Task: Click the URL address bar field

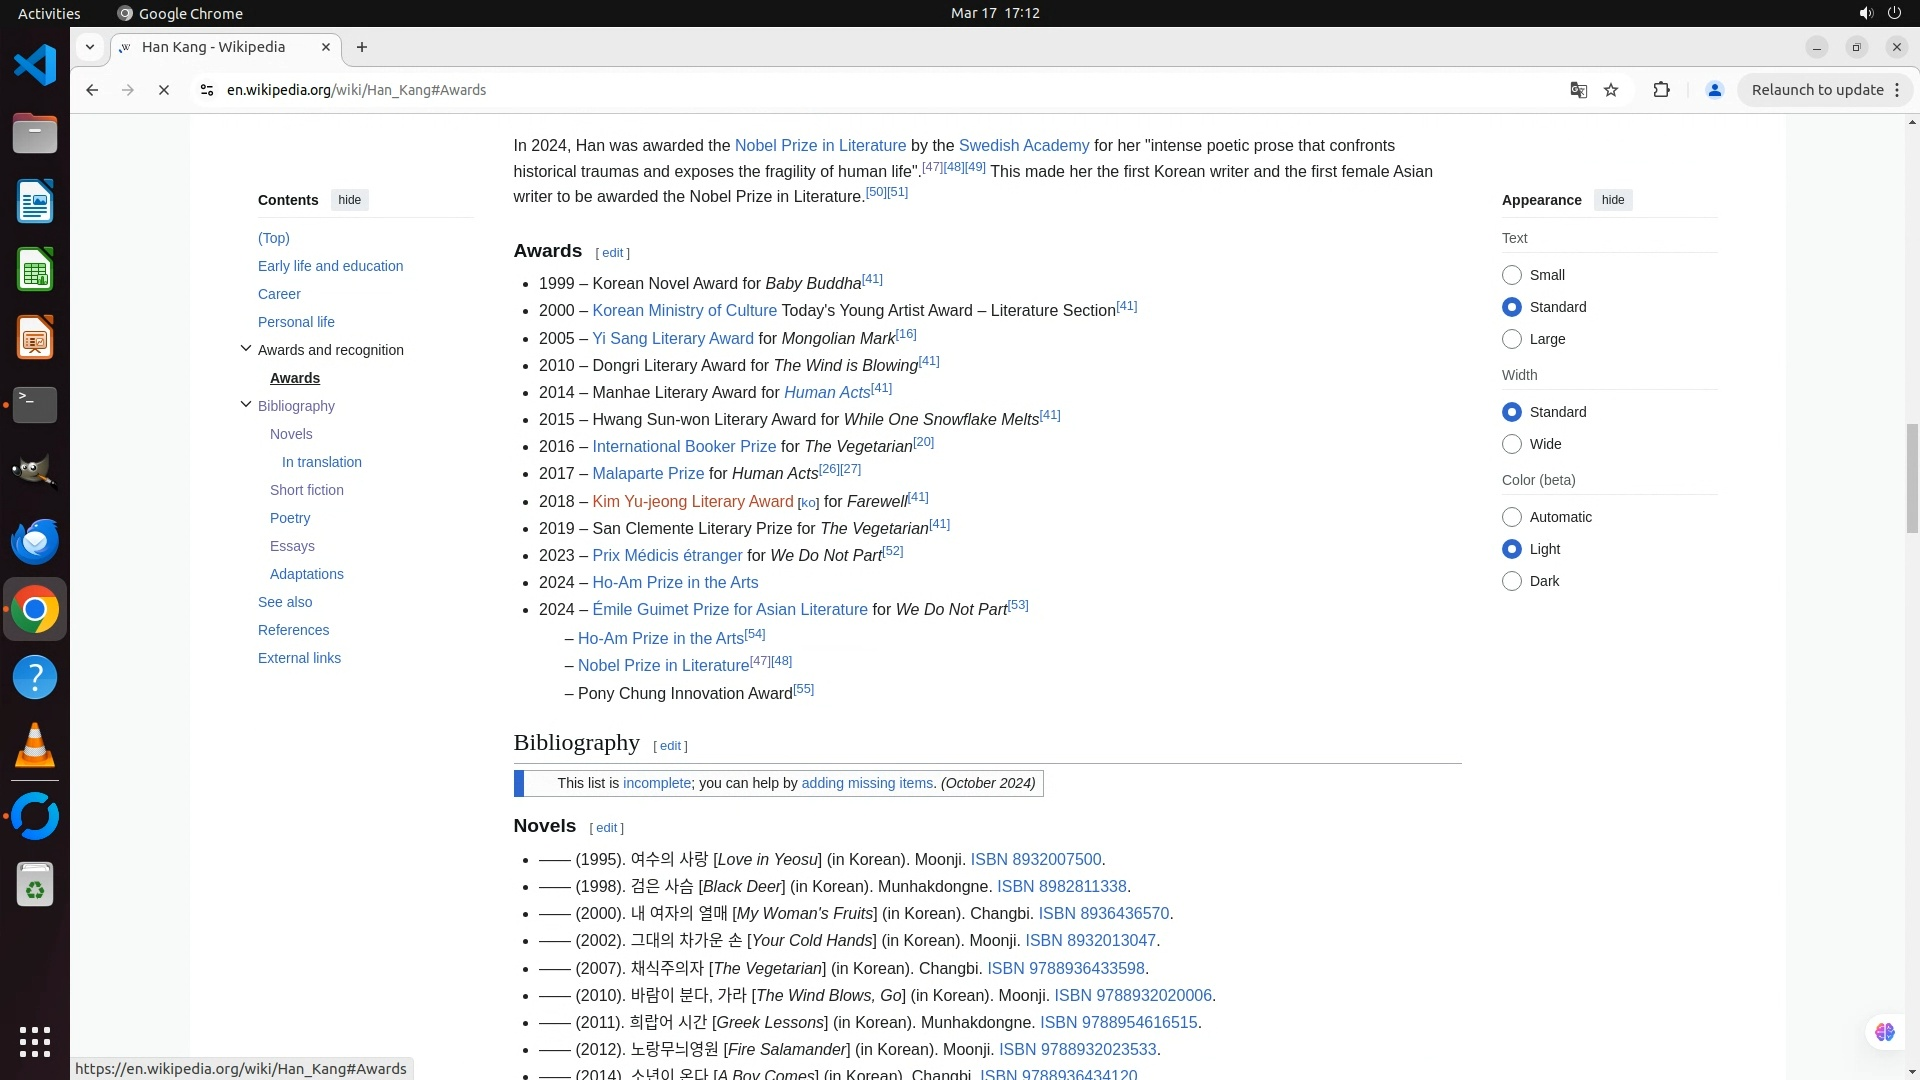Action: click(800, 90)
